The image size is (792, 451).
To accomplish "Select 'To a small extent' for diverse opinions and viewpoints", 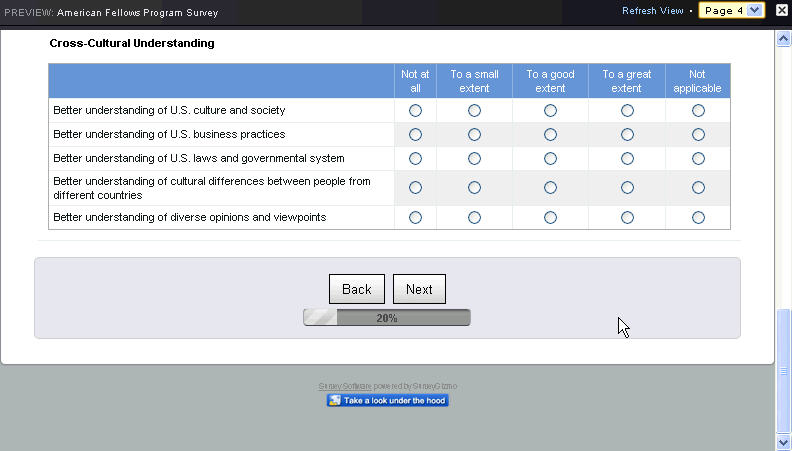I will click(474, 218).
